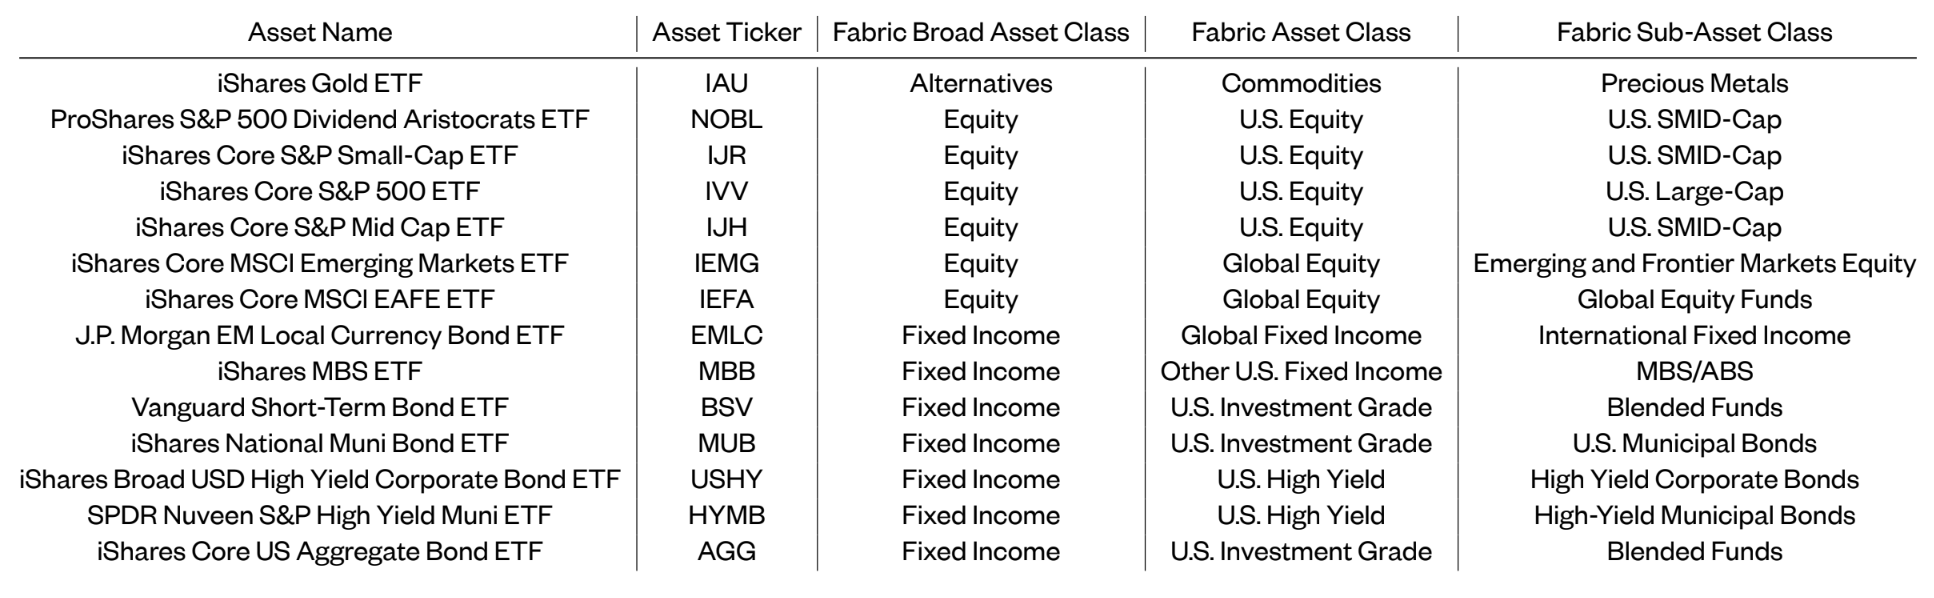This screenshot has width=1934, height=598.
Task: Select the Vanguard Short-Term Bond ETF name
Action: (320, 407)
